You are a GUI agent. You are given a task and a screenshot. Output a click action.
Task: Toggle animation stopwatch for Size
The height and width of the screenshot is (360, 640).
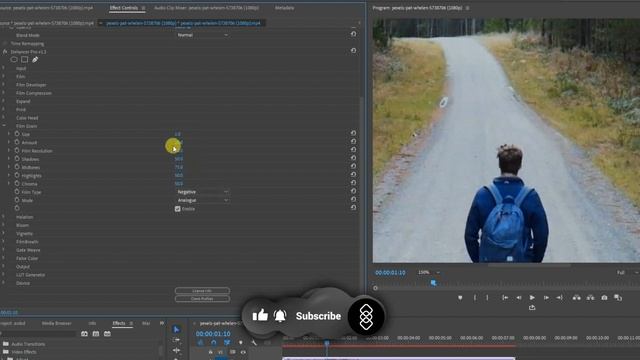[17, 134]
